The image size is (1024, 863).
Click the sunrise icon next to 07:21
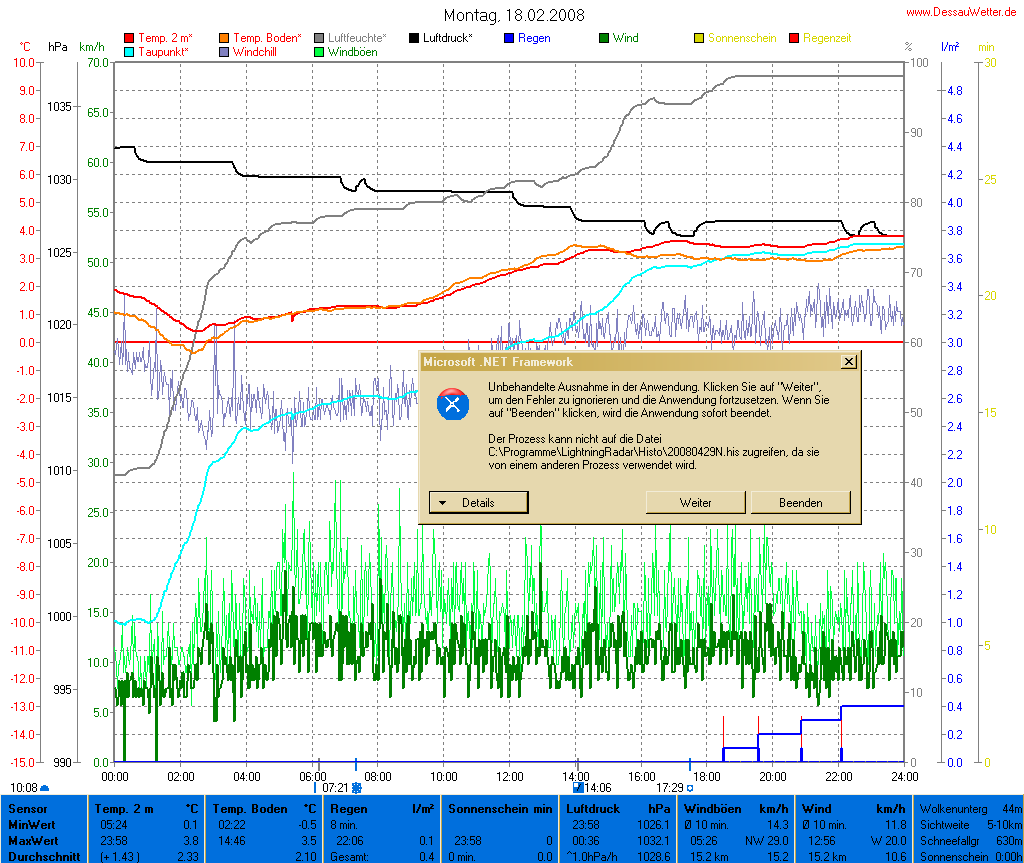(356, 788)
